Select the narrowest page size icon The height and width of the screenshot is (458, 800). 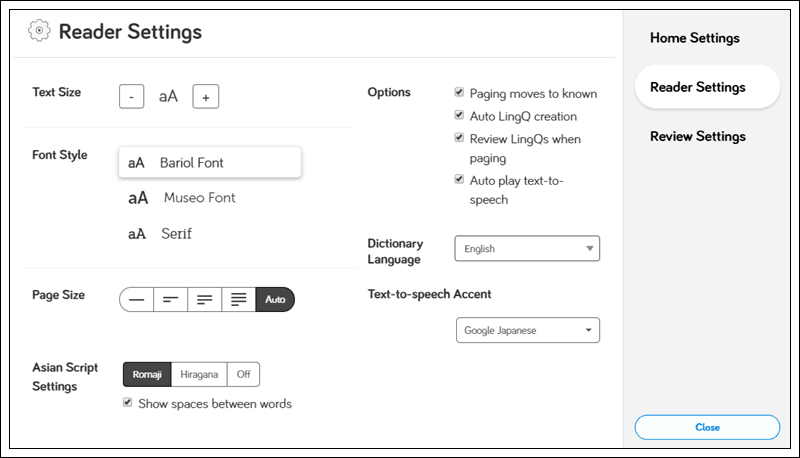[x=136, y=299]
